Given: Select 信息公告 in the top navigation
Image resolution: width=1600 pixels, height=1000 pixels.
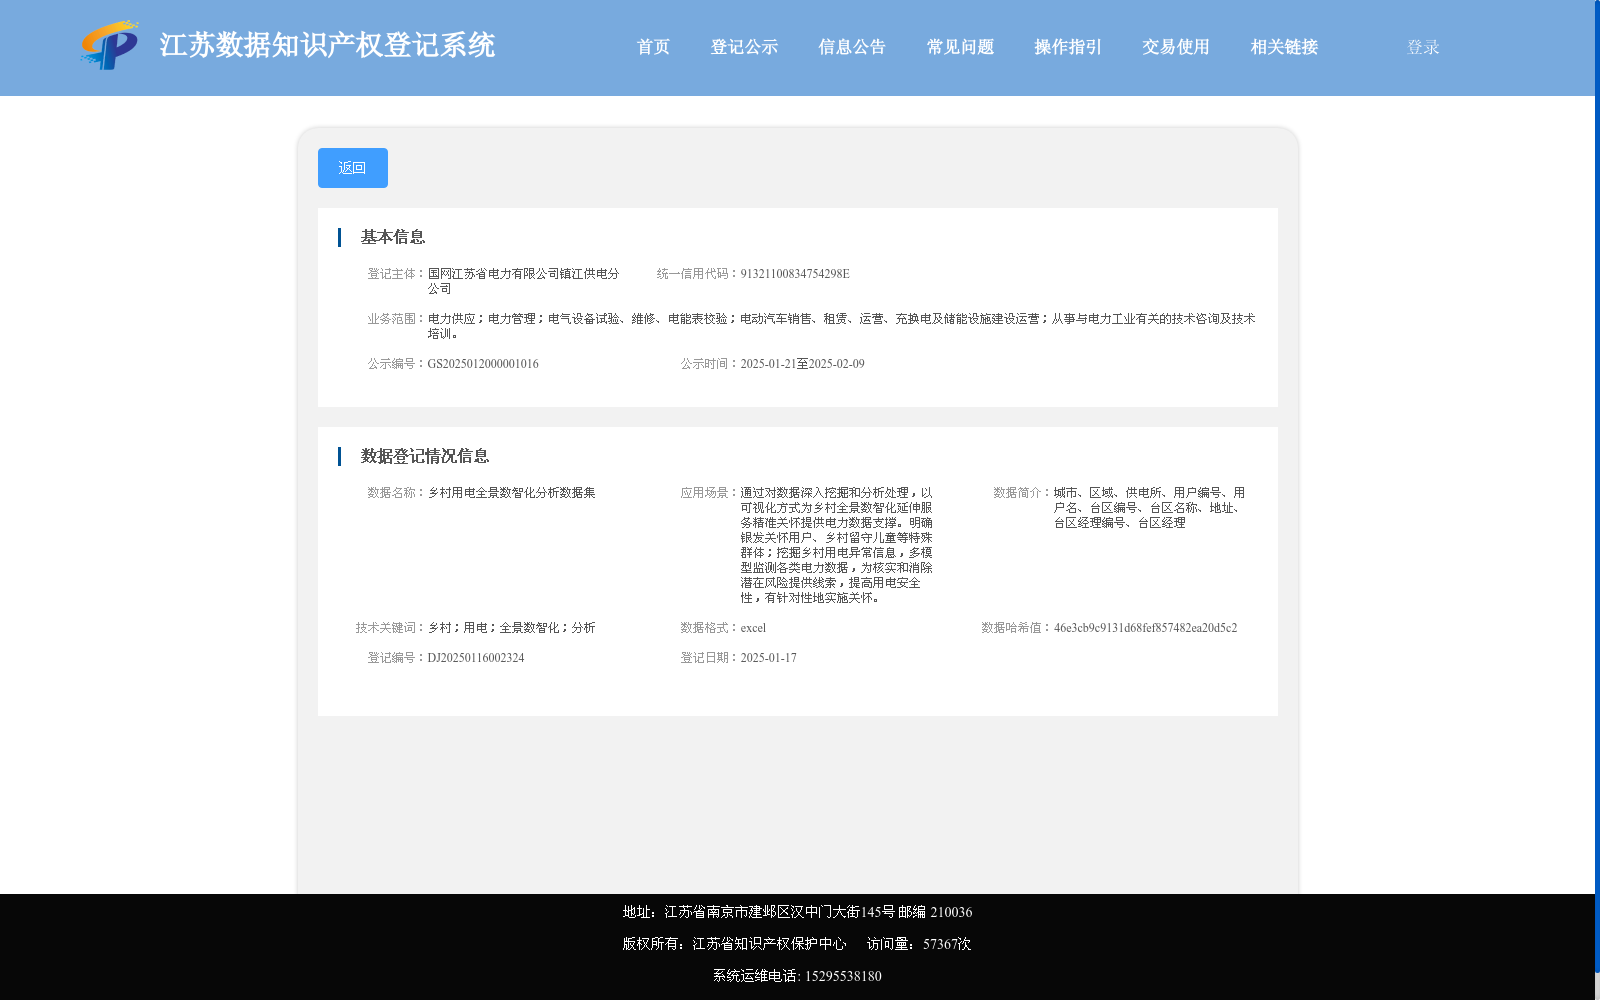Looking at the screenshot, I should (852, 47).
